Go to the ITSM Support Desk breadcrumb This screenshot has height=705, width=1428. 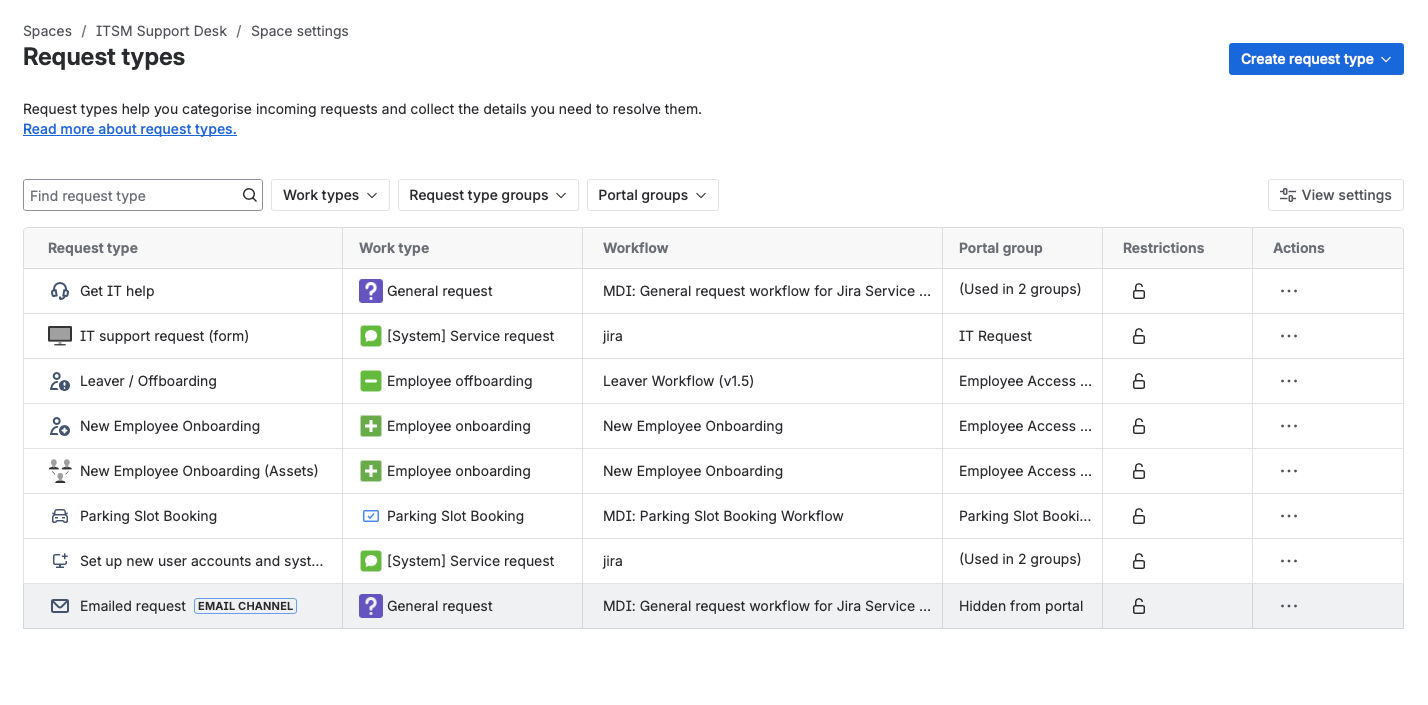coord(161,31)
